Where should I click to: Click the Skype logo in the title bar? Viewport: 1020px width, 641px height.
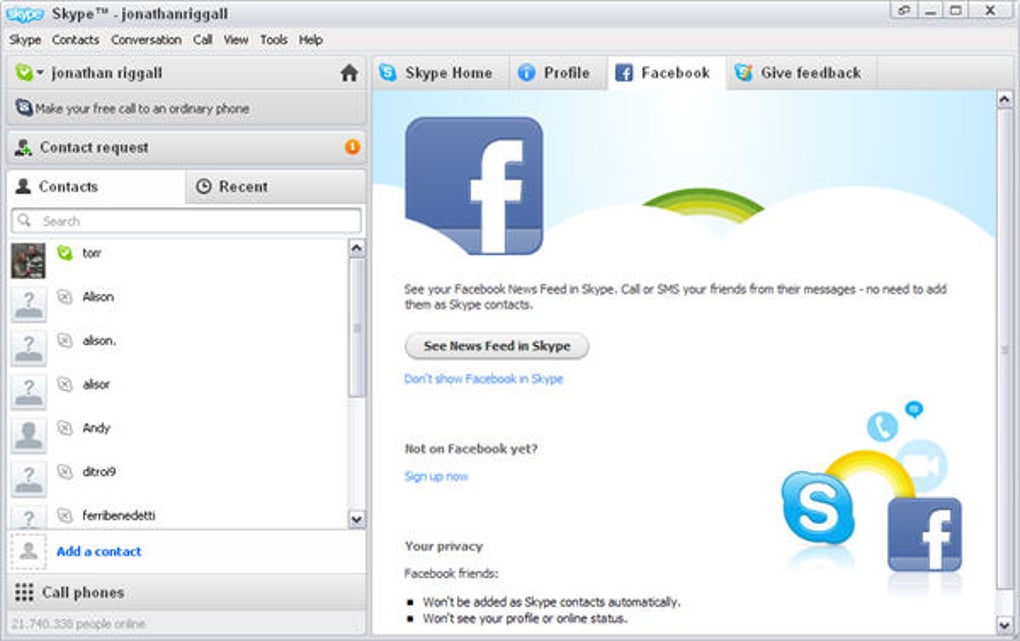click(x=25, y=14)
